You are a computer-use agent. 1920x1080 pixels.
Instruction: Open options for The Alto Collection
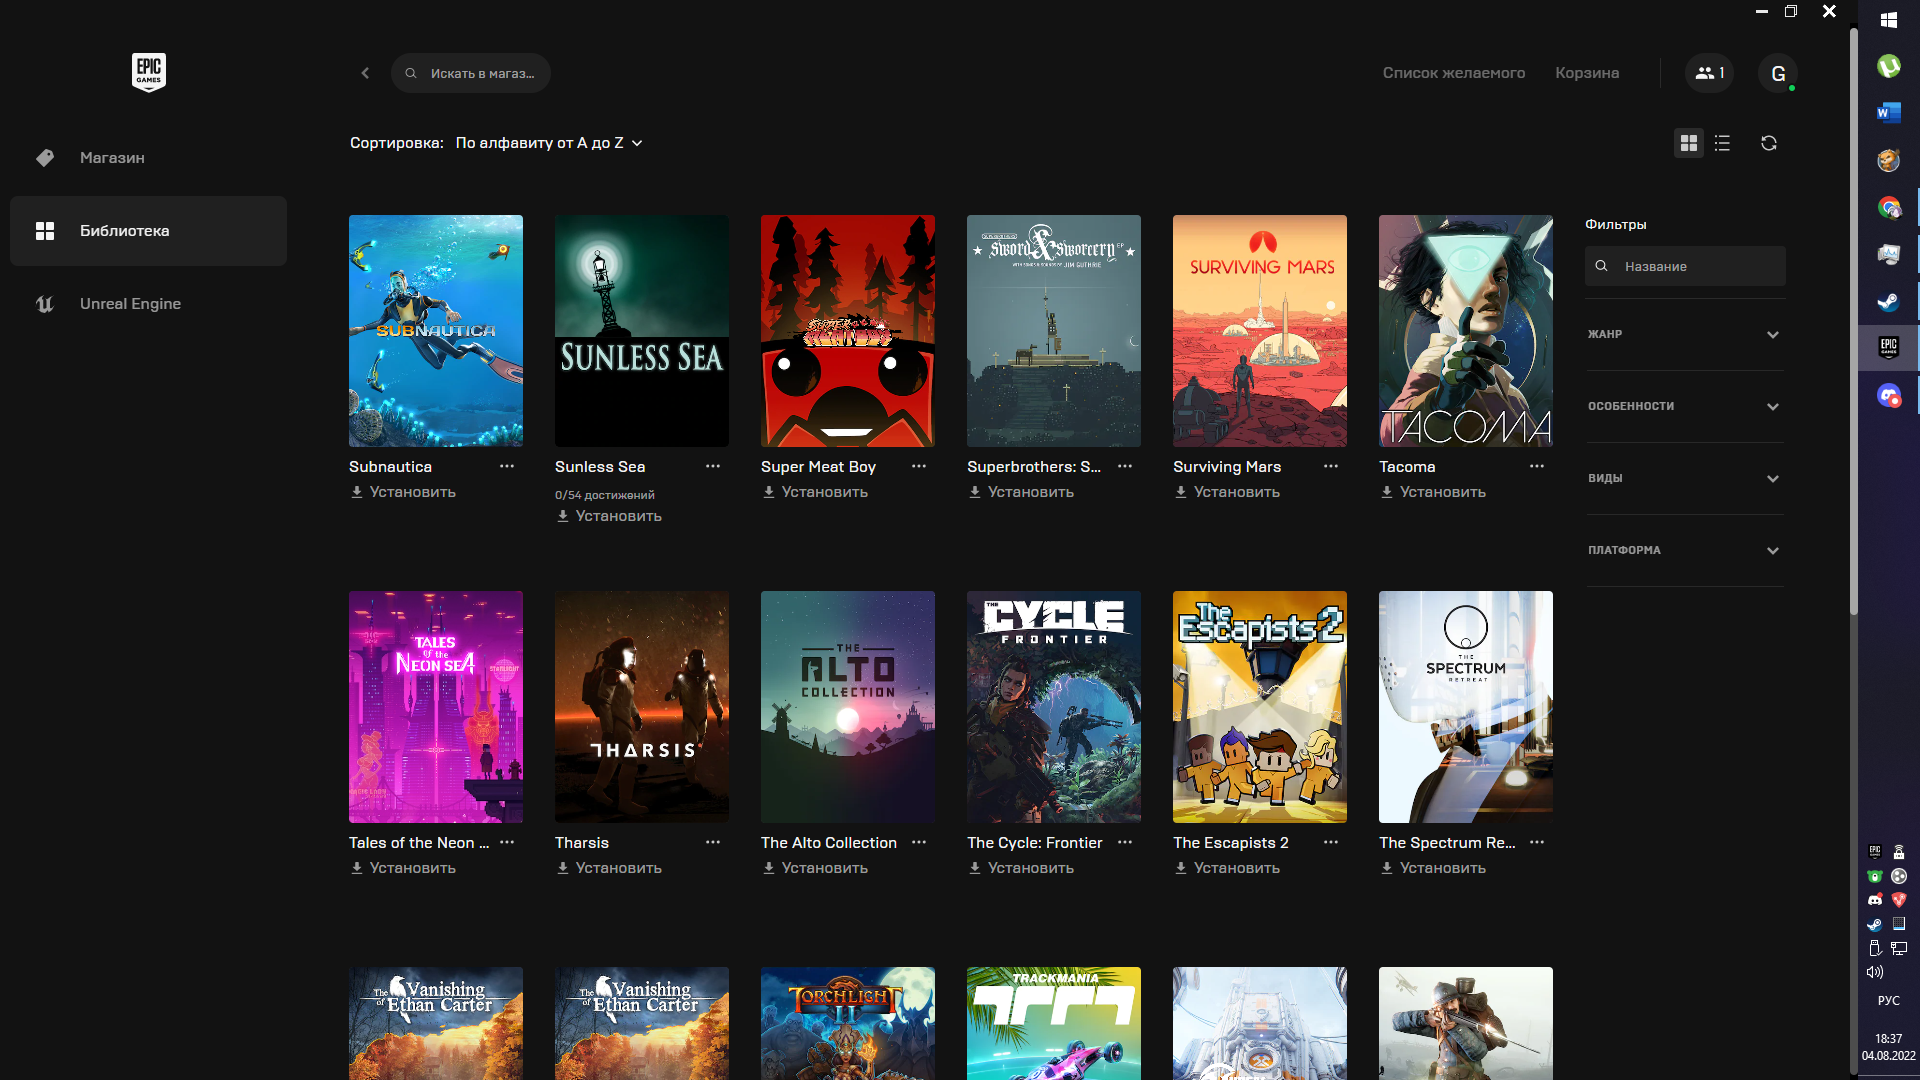click(919, 843)
